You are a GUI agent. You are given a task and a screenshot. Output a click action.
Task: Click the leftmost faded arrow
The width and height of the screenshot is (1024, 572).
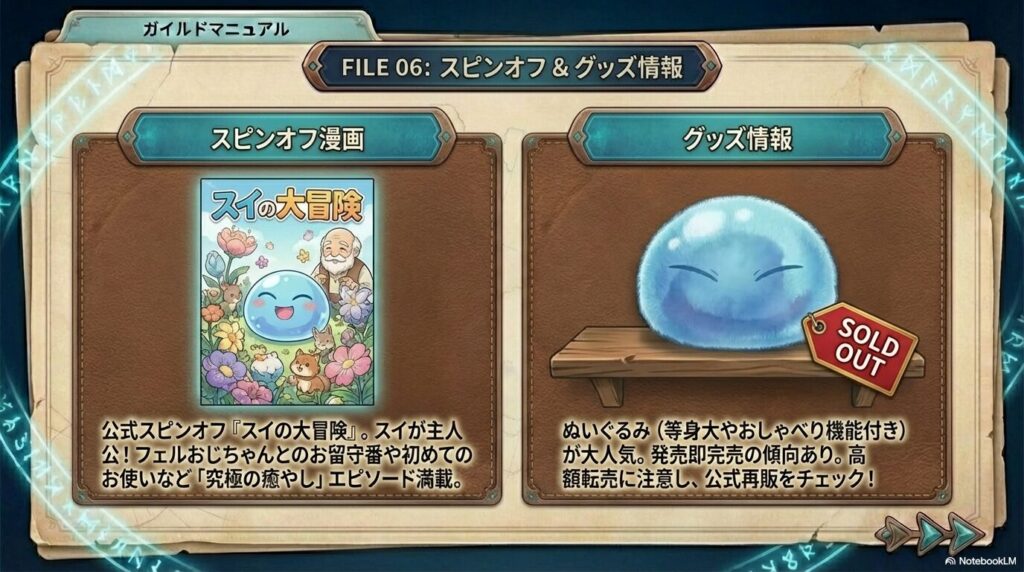tap(895, 532)
